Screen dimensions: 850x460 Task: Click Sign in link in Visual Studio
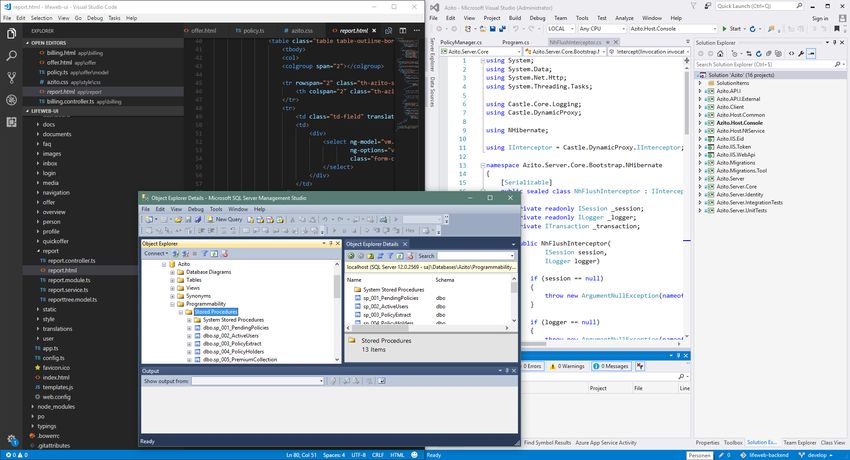tap(820, 18)
